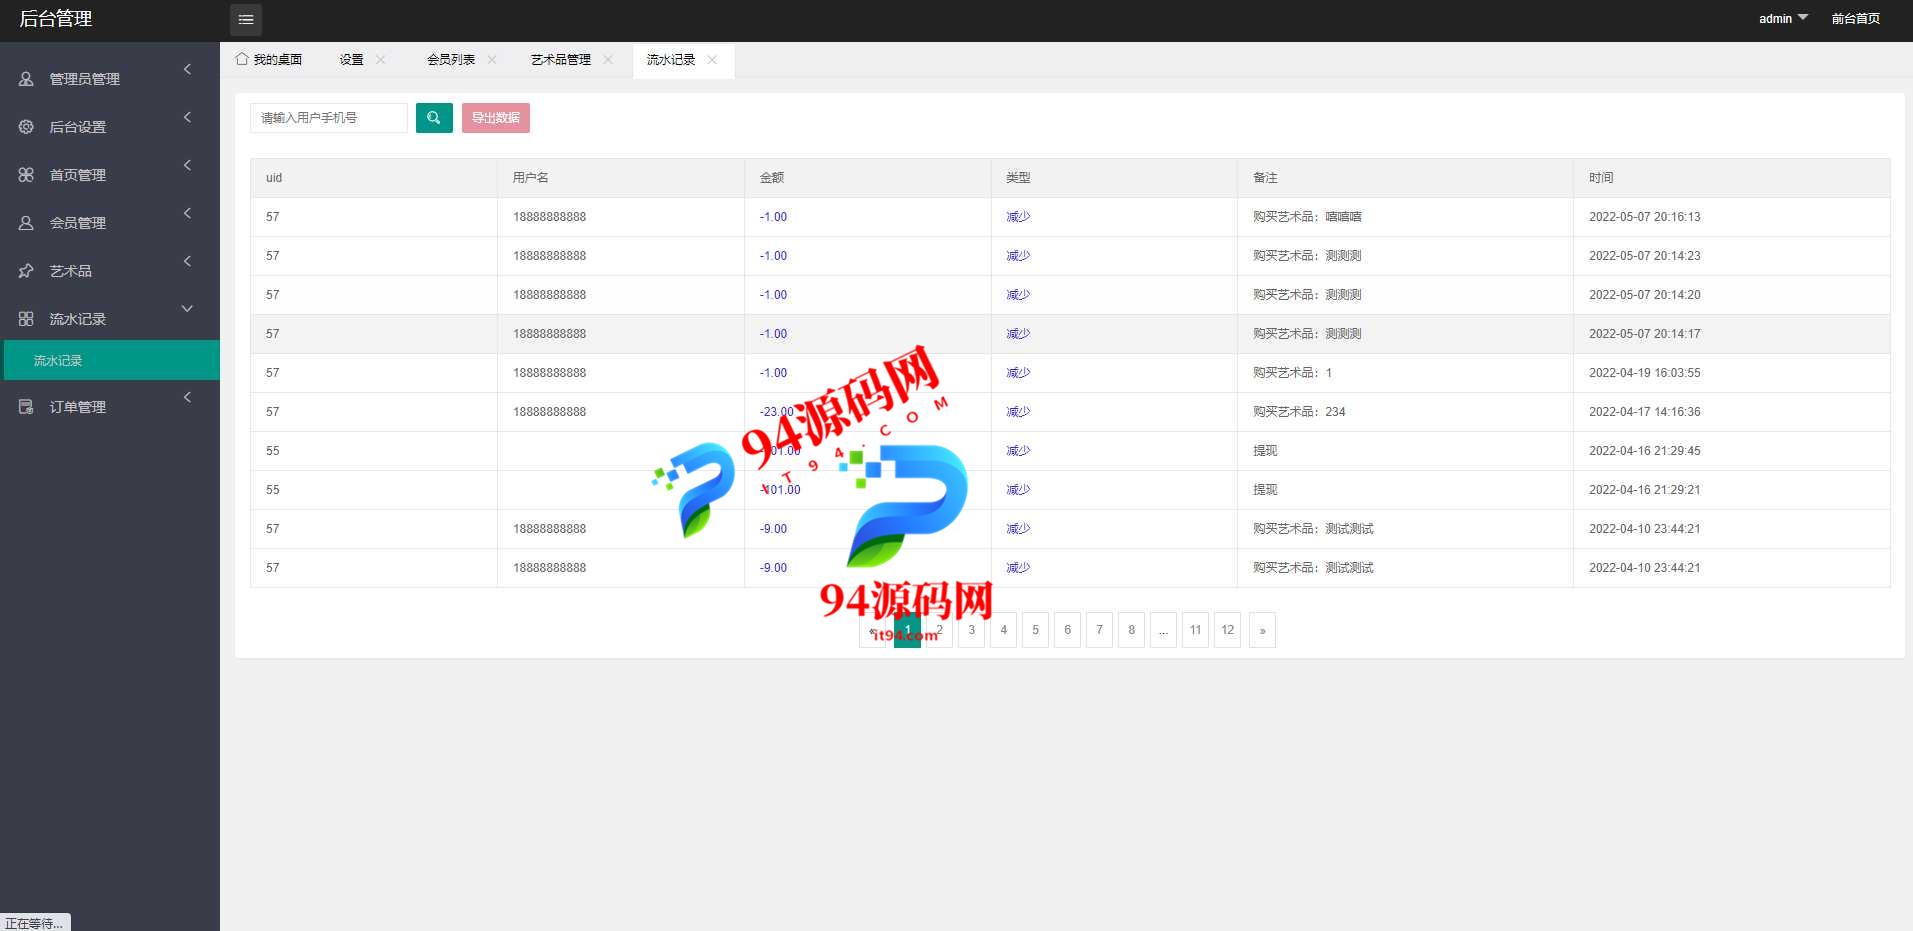
Task: Click the 艺术品 pin icon
Action: tap(26, 271)
